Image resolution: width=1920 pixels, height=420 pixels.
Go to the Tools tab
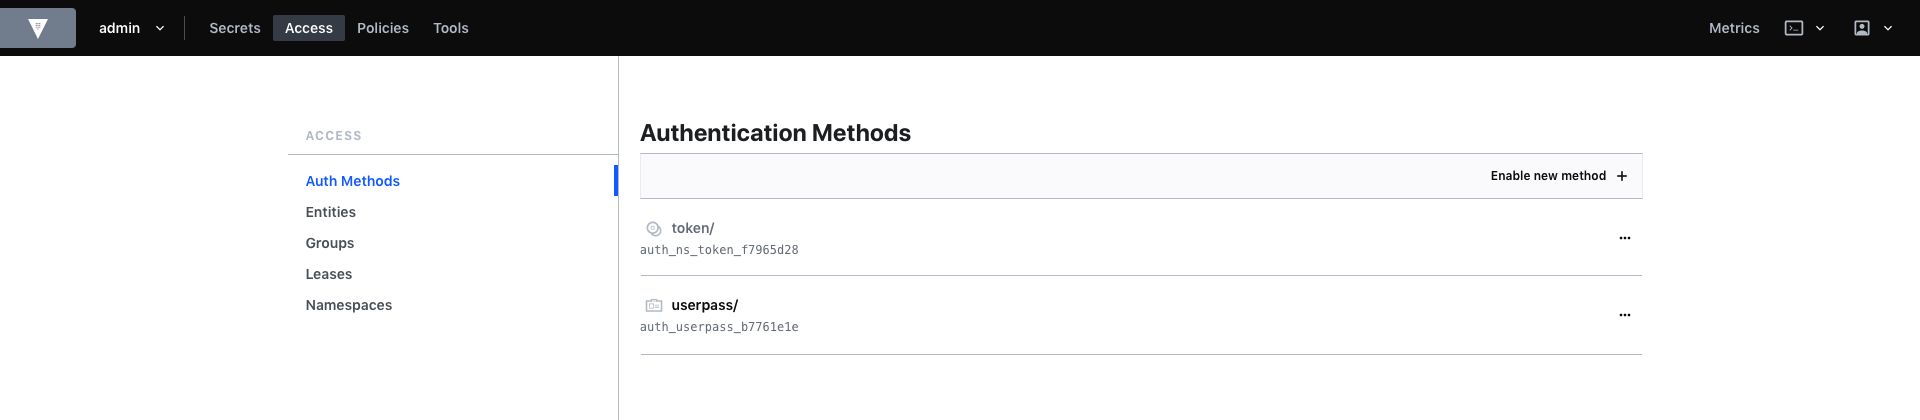tap(451, 28)
